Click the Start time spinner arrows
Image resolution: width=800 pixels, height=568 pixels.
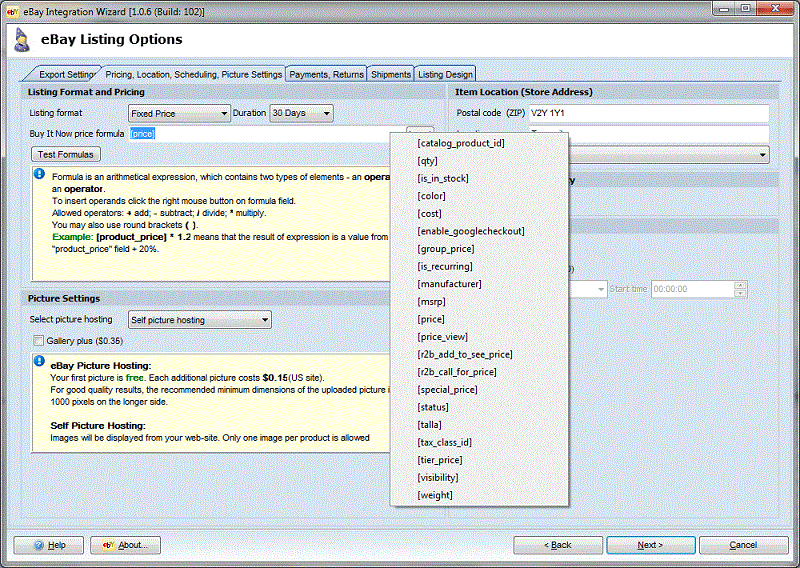tap(740, 289)
